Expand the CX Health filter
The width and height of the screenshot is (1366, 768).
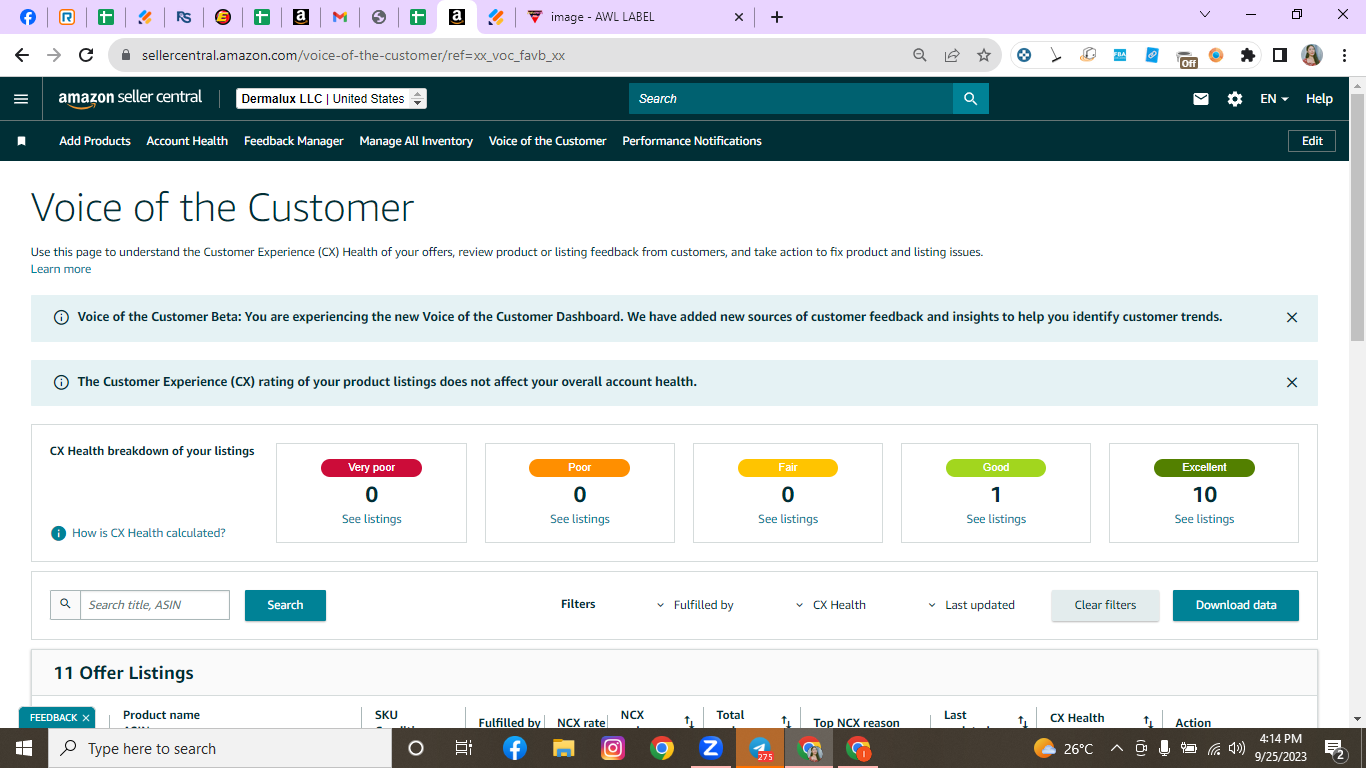pyautogui.click(x=831, y=605)
